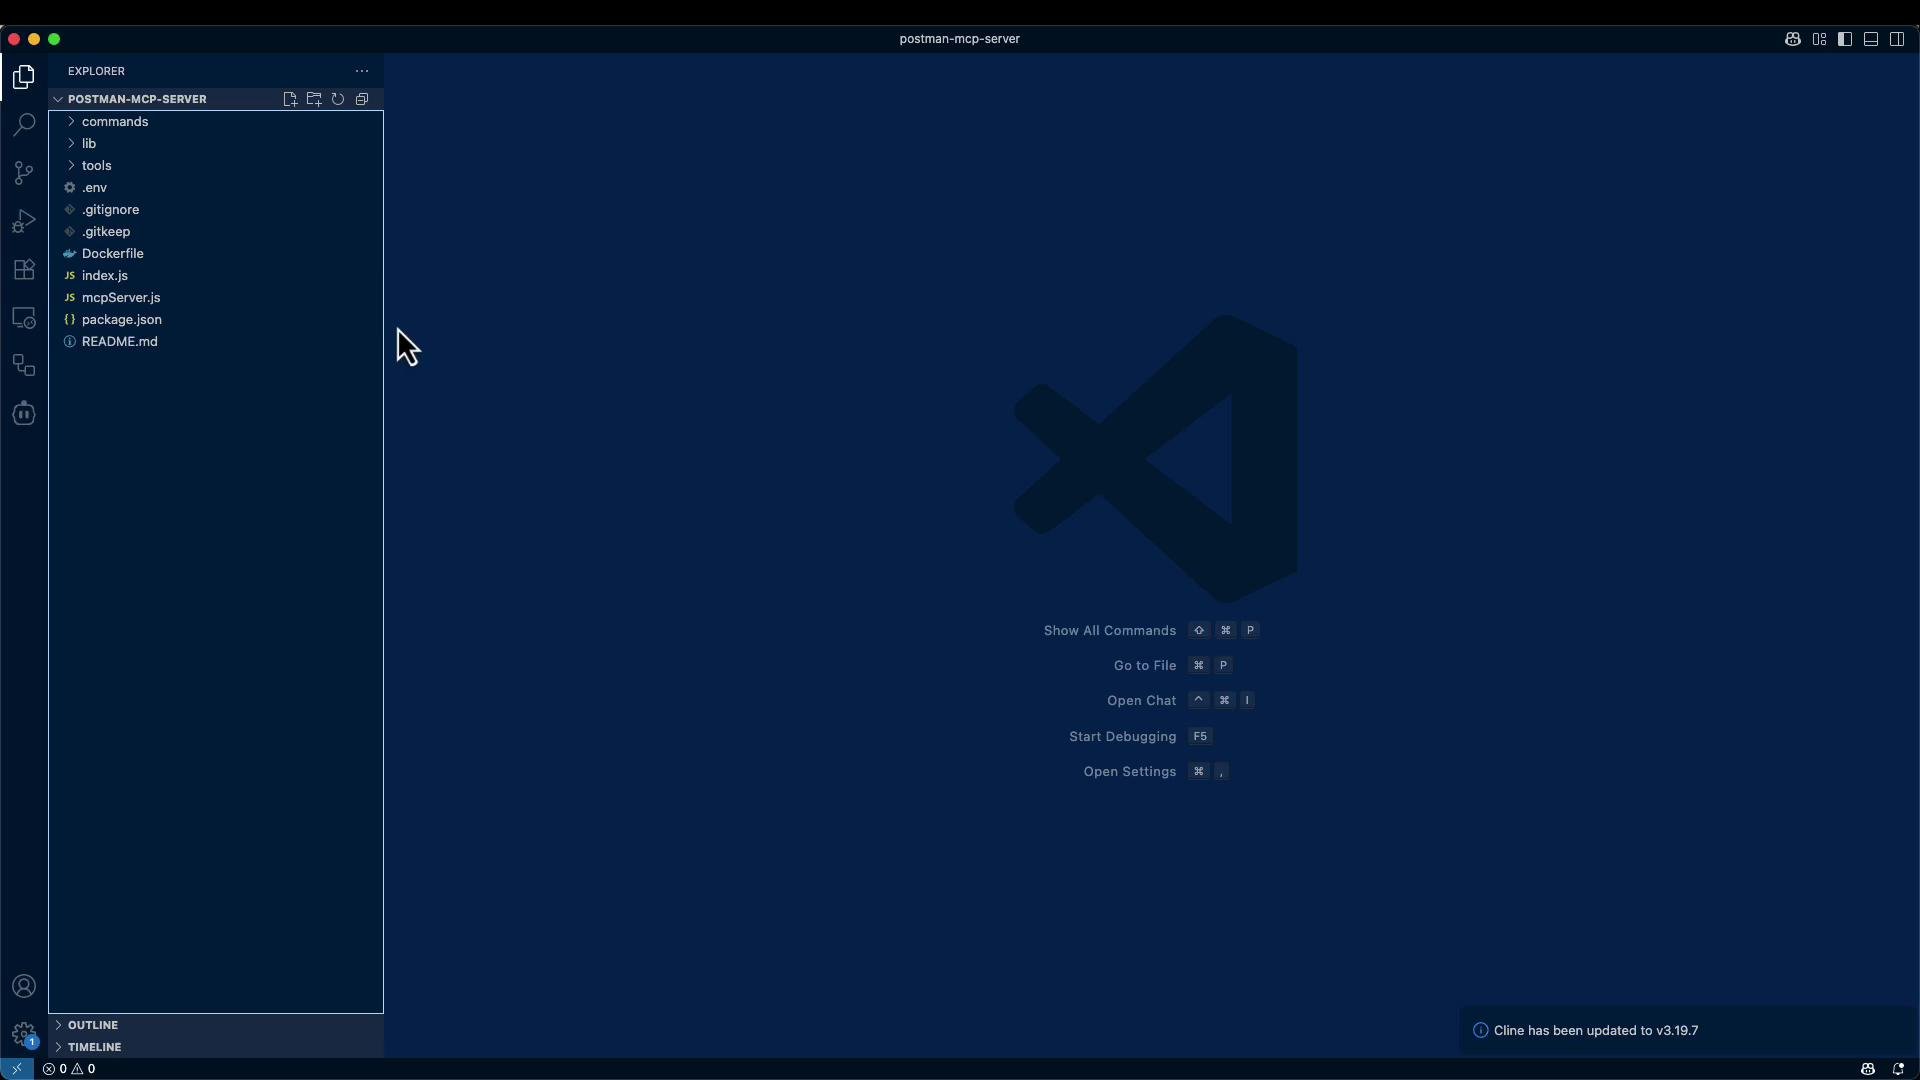Screen dimensions: 1920x1080
Task: Click the New Folder icon in Explorer
Action: 314,99
